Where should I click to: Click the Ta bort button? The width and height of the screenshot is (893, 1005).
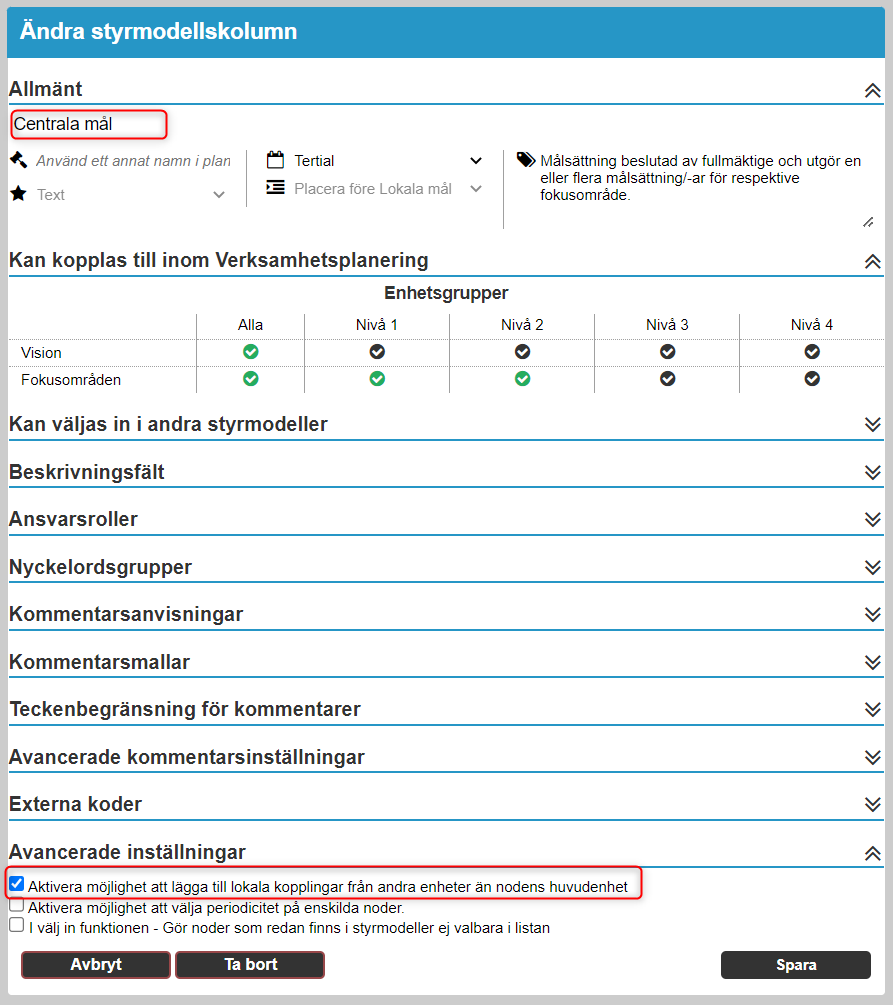click(250, 965)
